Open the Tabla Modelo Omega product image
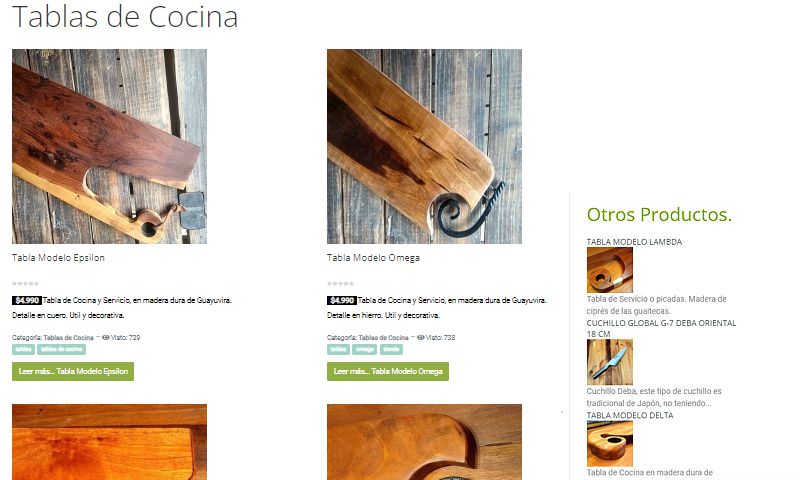 424,146
